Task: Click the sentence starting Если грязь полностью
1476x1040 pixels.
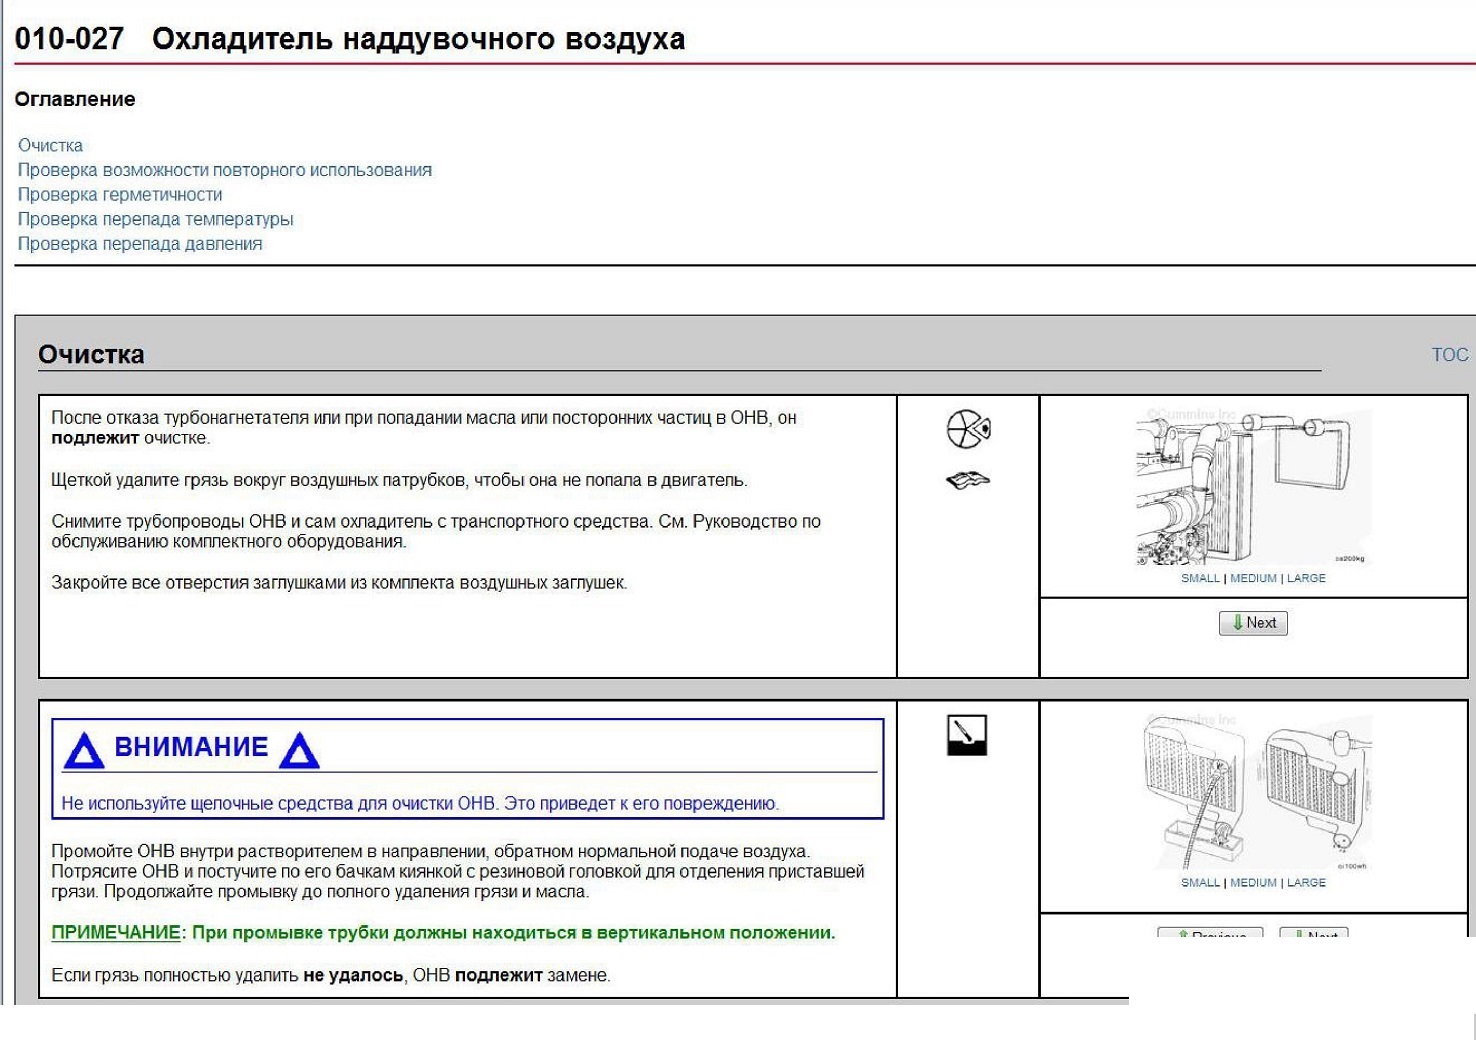Action: [331, 975]
